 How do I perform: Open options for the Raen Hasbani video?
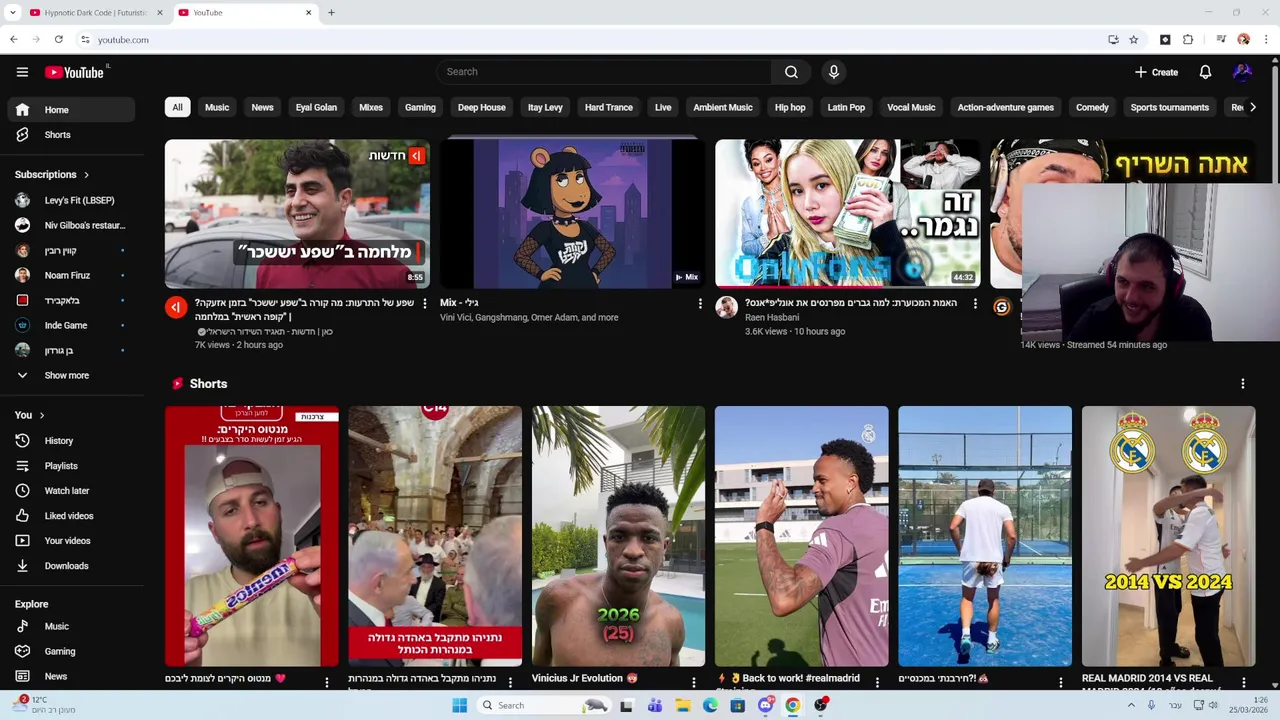coord(975,303)
